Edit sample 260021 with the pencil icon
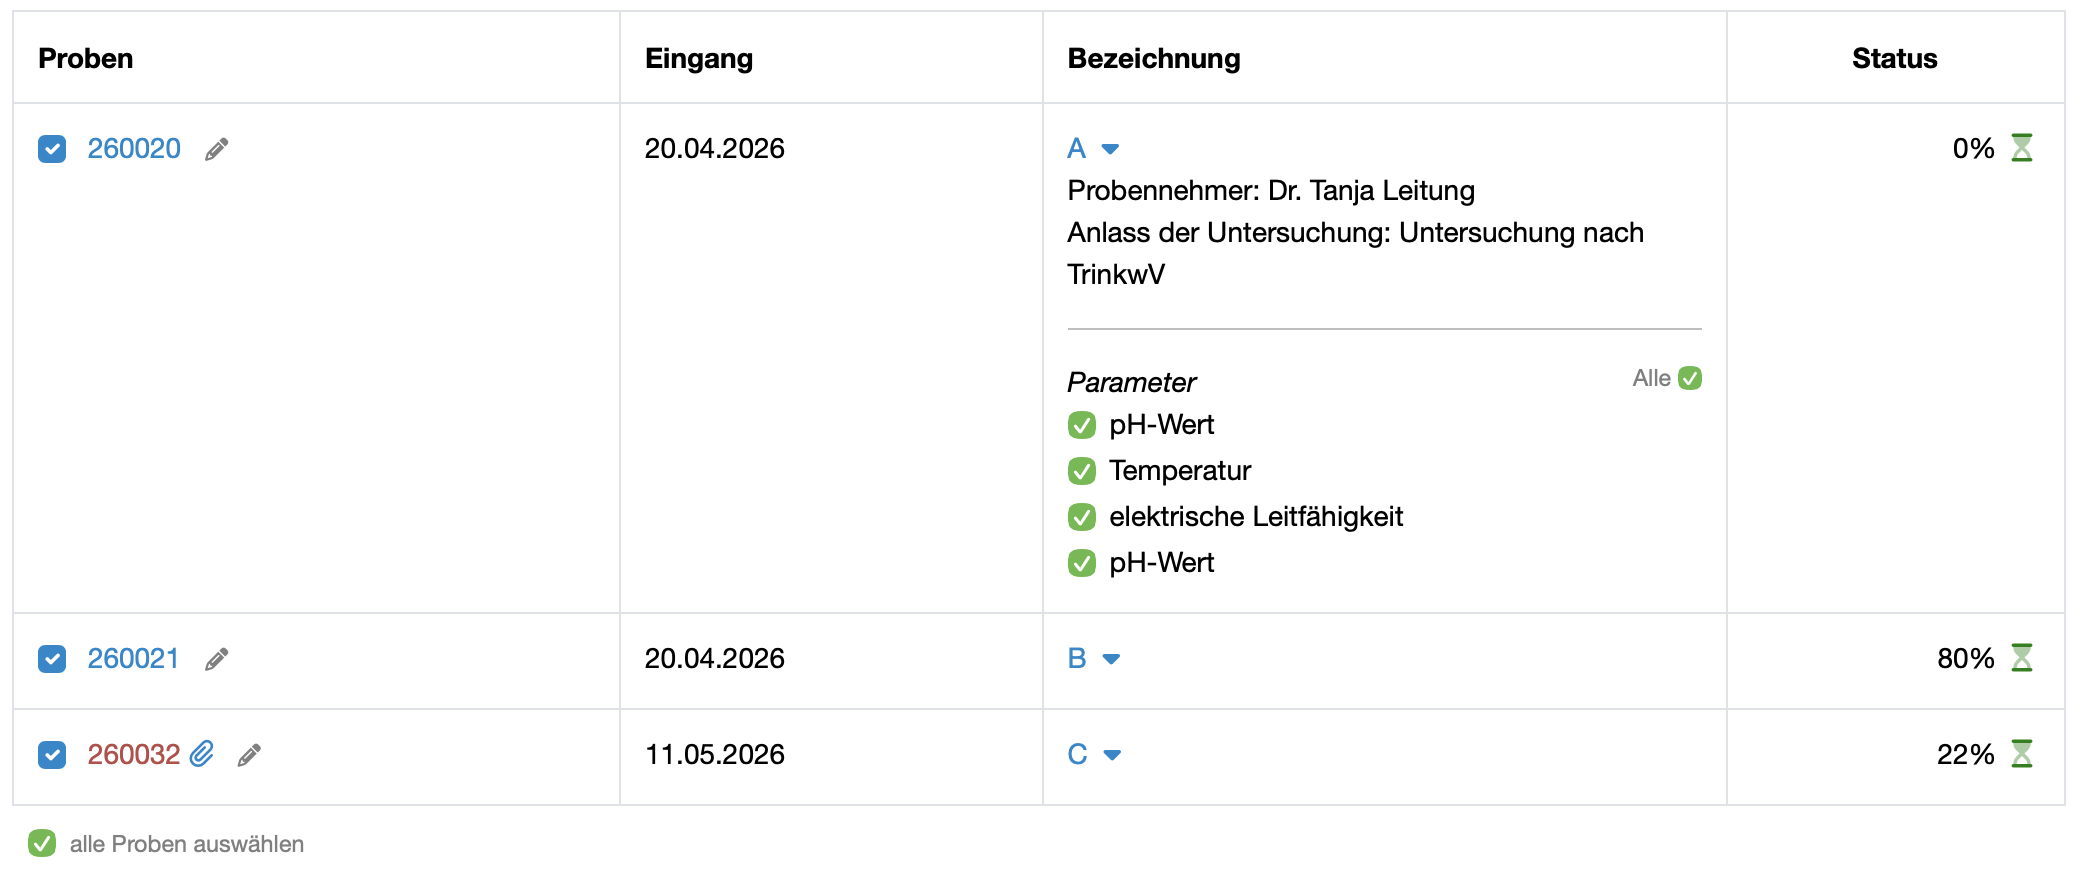Image resolution: width=2092 pixels, height=888 pixels. coord(217,659)
